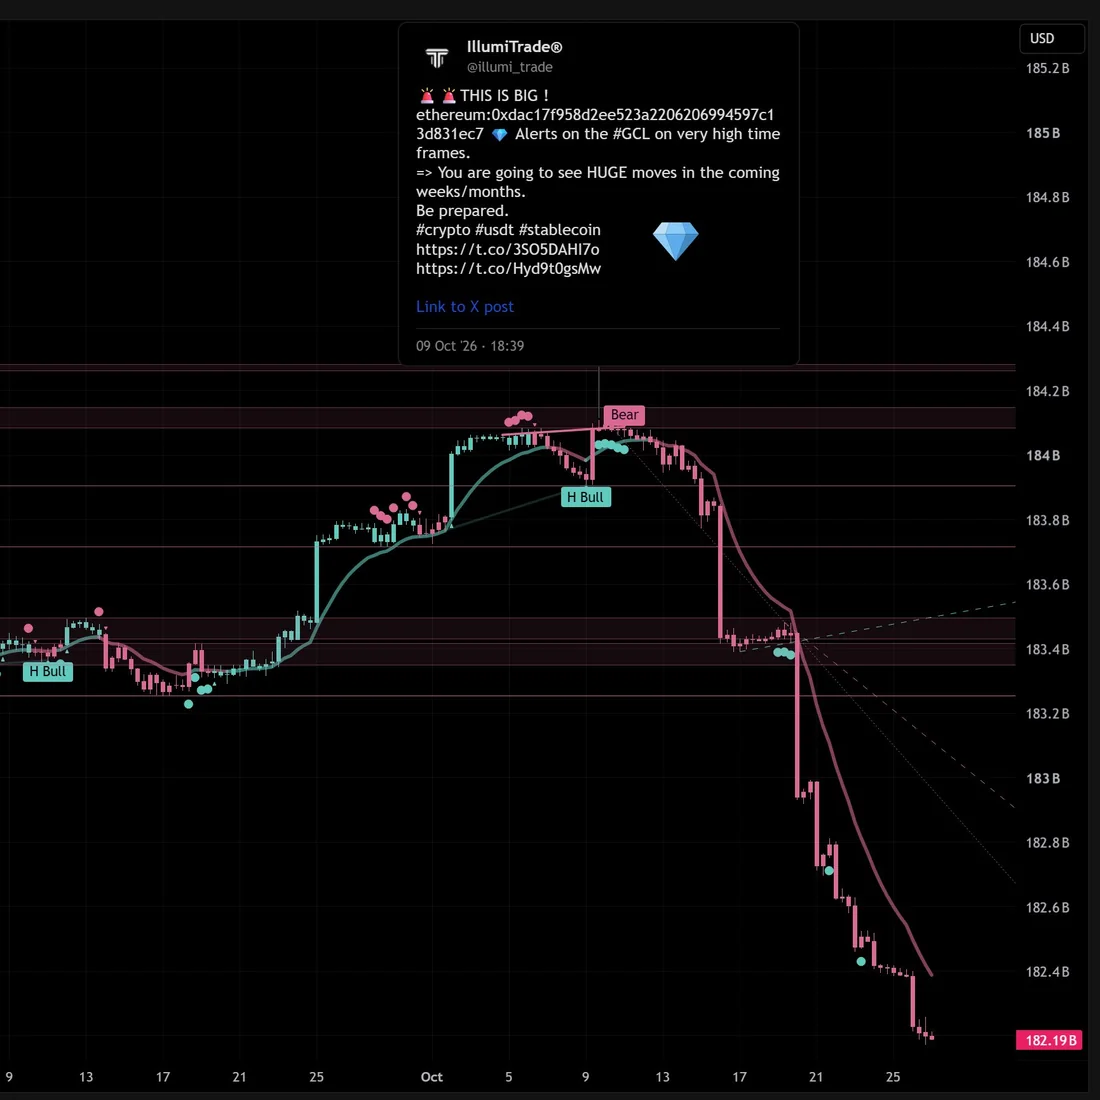The image size is (1100, 1100).
Task: Click the '25' date label right of Oct
Action: (x=892, y=1077)
